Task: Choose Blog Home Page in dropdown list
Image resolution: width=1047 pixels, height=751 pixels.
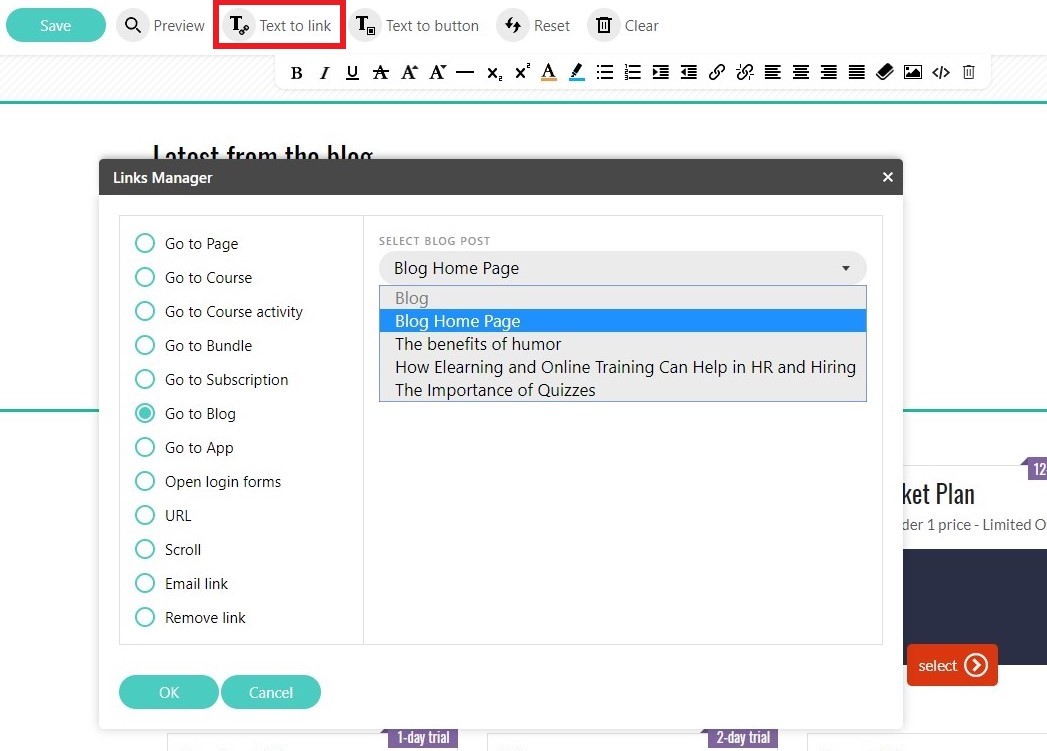Action: pos(622,321)
